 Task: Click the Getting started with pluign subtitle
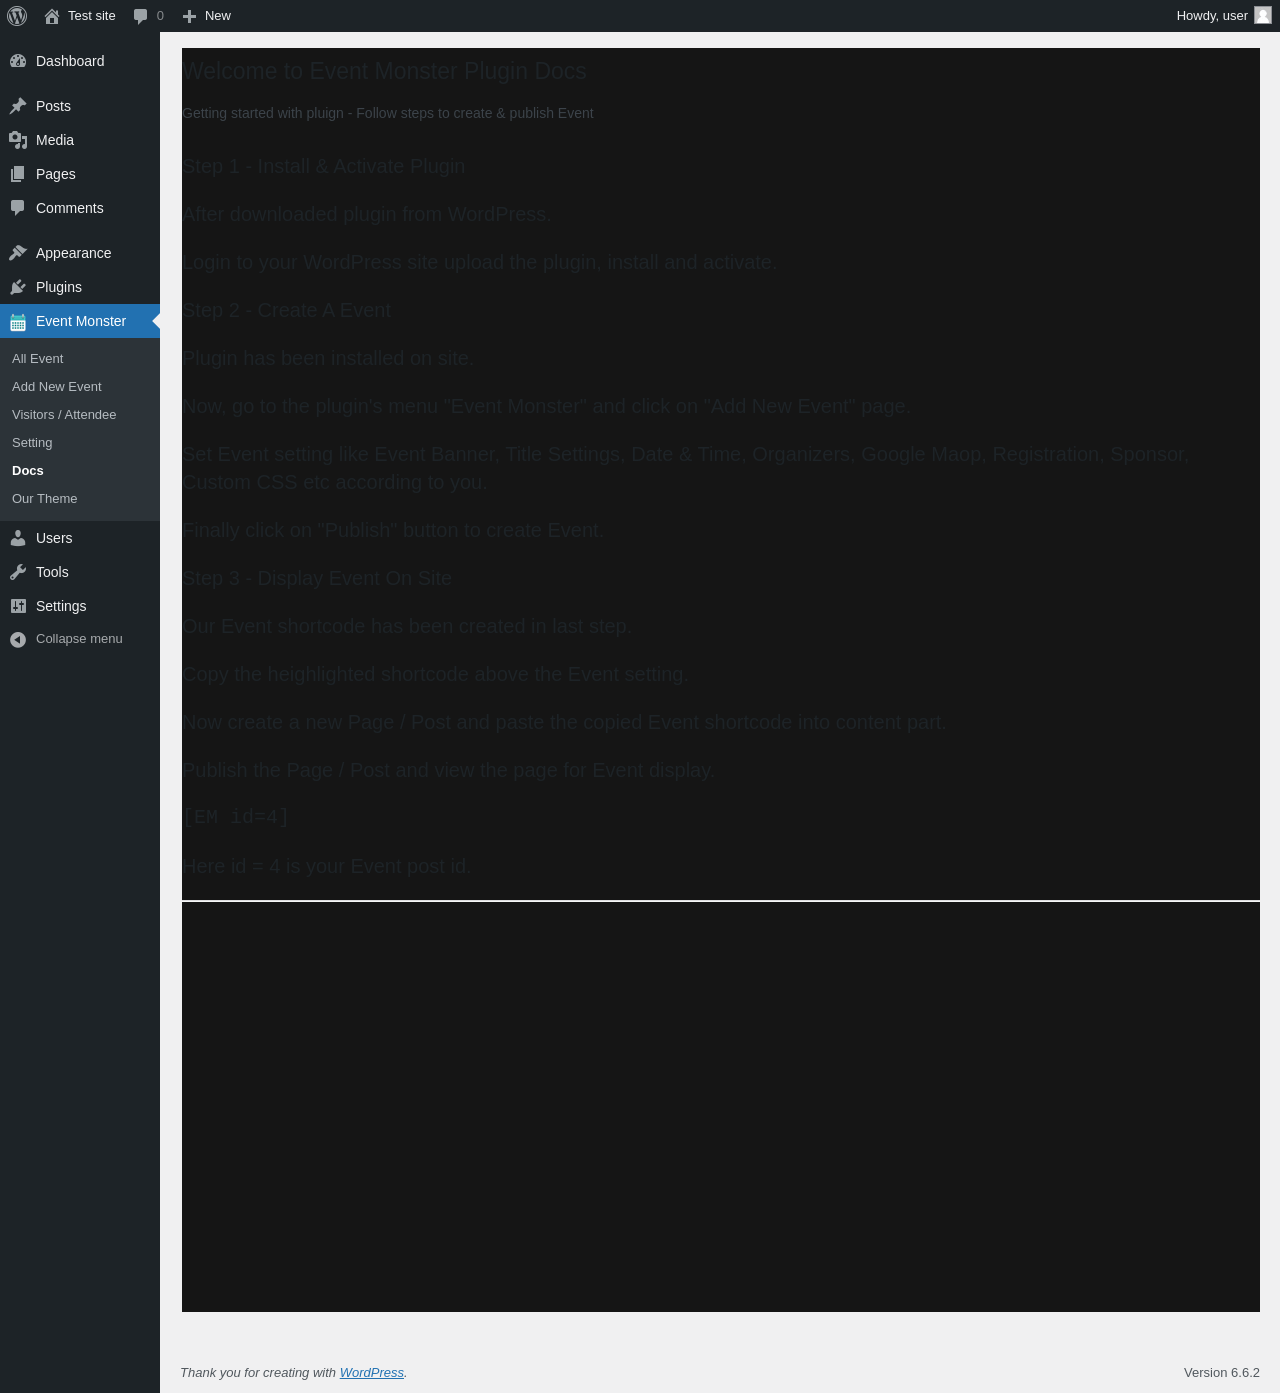point(388,113)
